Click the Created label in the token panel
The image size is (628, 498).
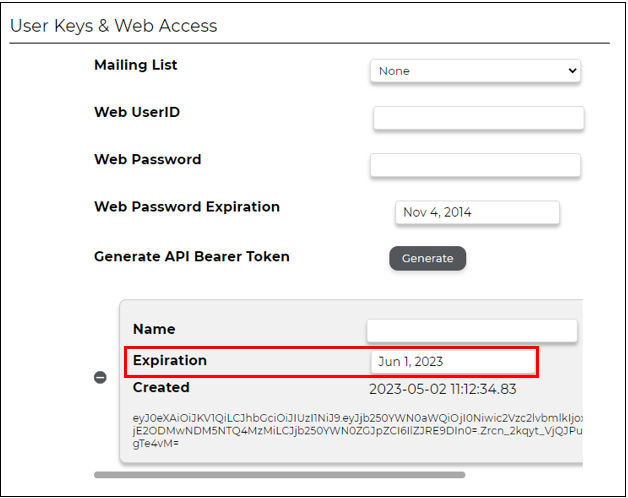click(161, 387)
